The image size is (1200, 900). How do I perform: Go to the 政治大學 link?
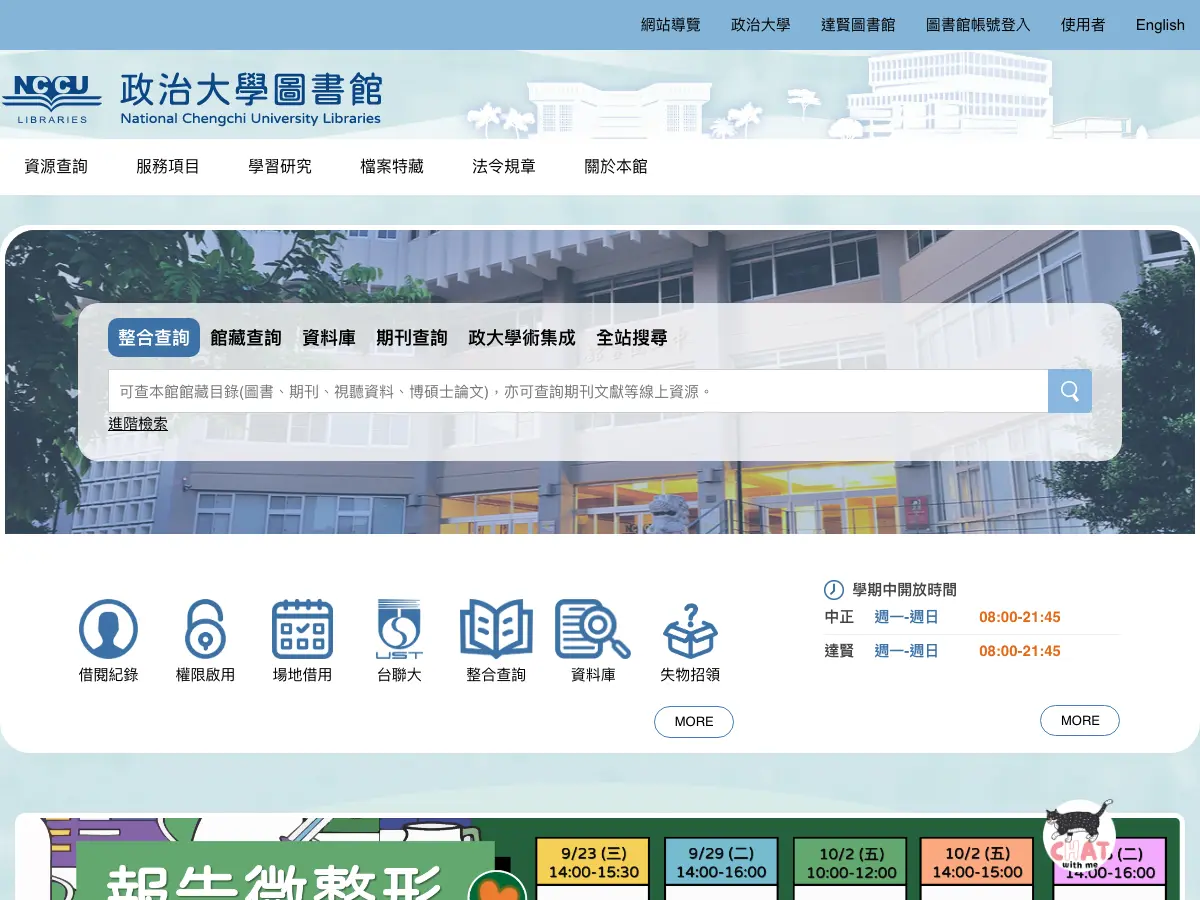pos(761,25)
